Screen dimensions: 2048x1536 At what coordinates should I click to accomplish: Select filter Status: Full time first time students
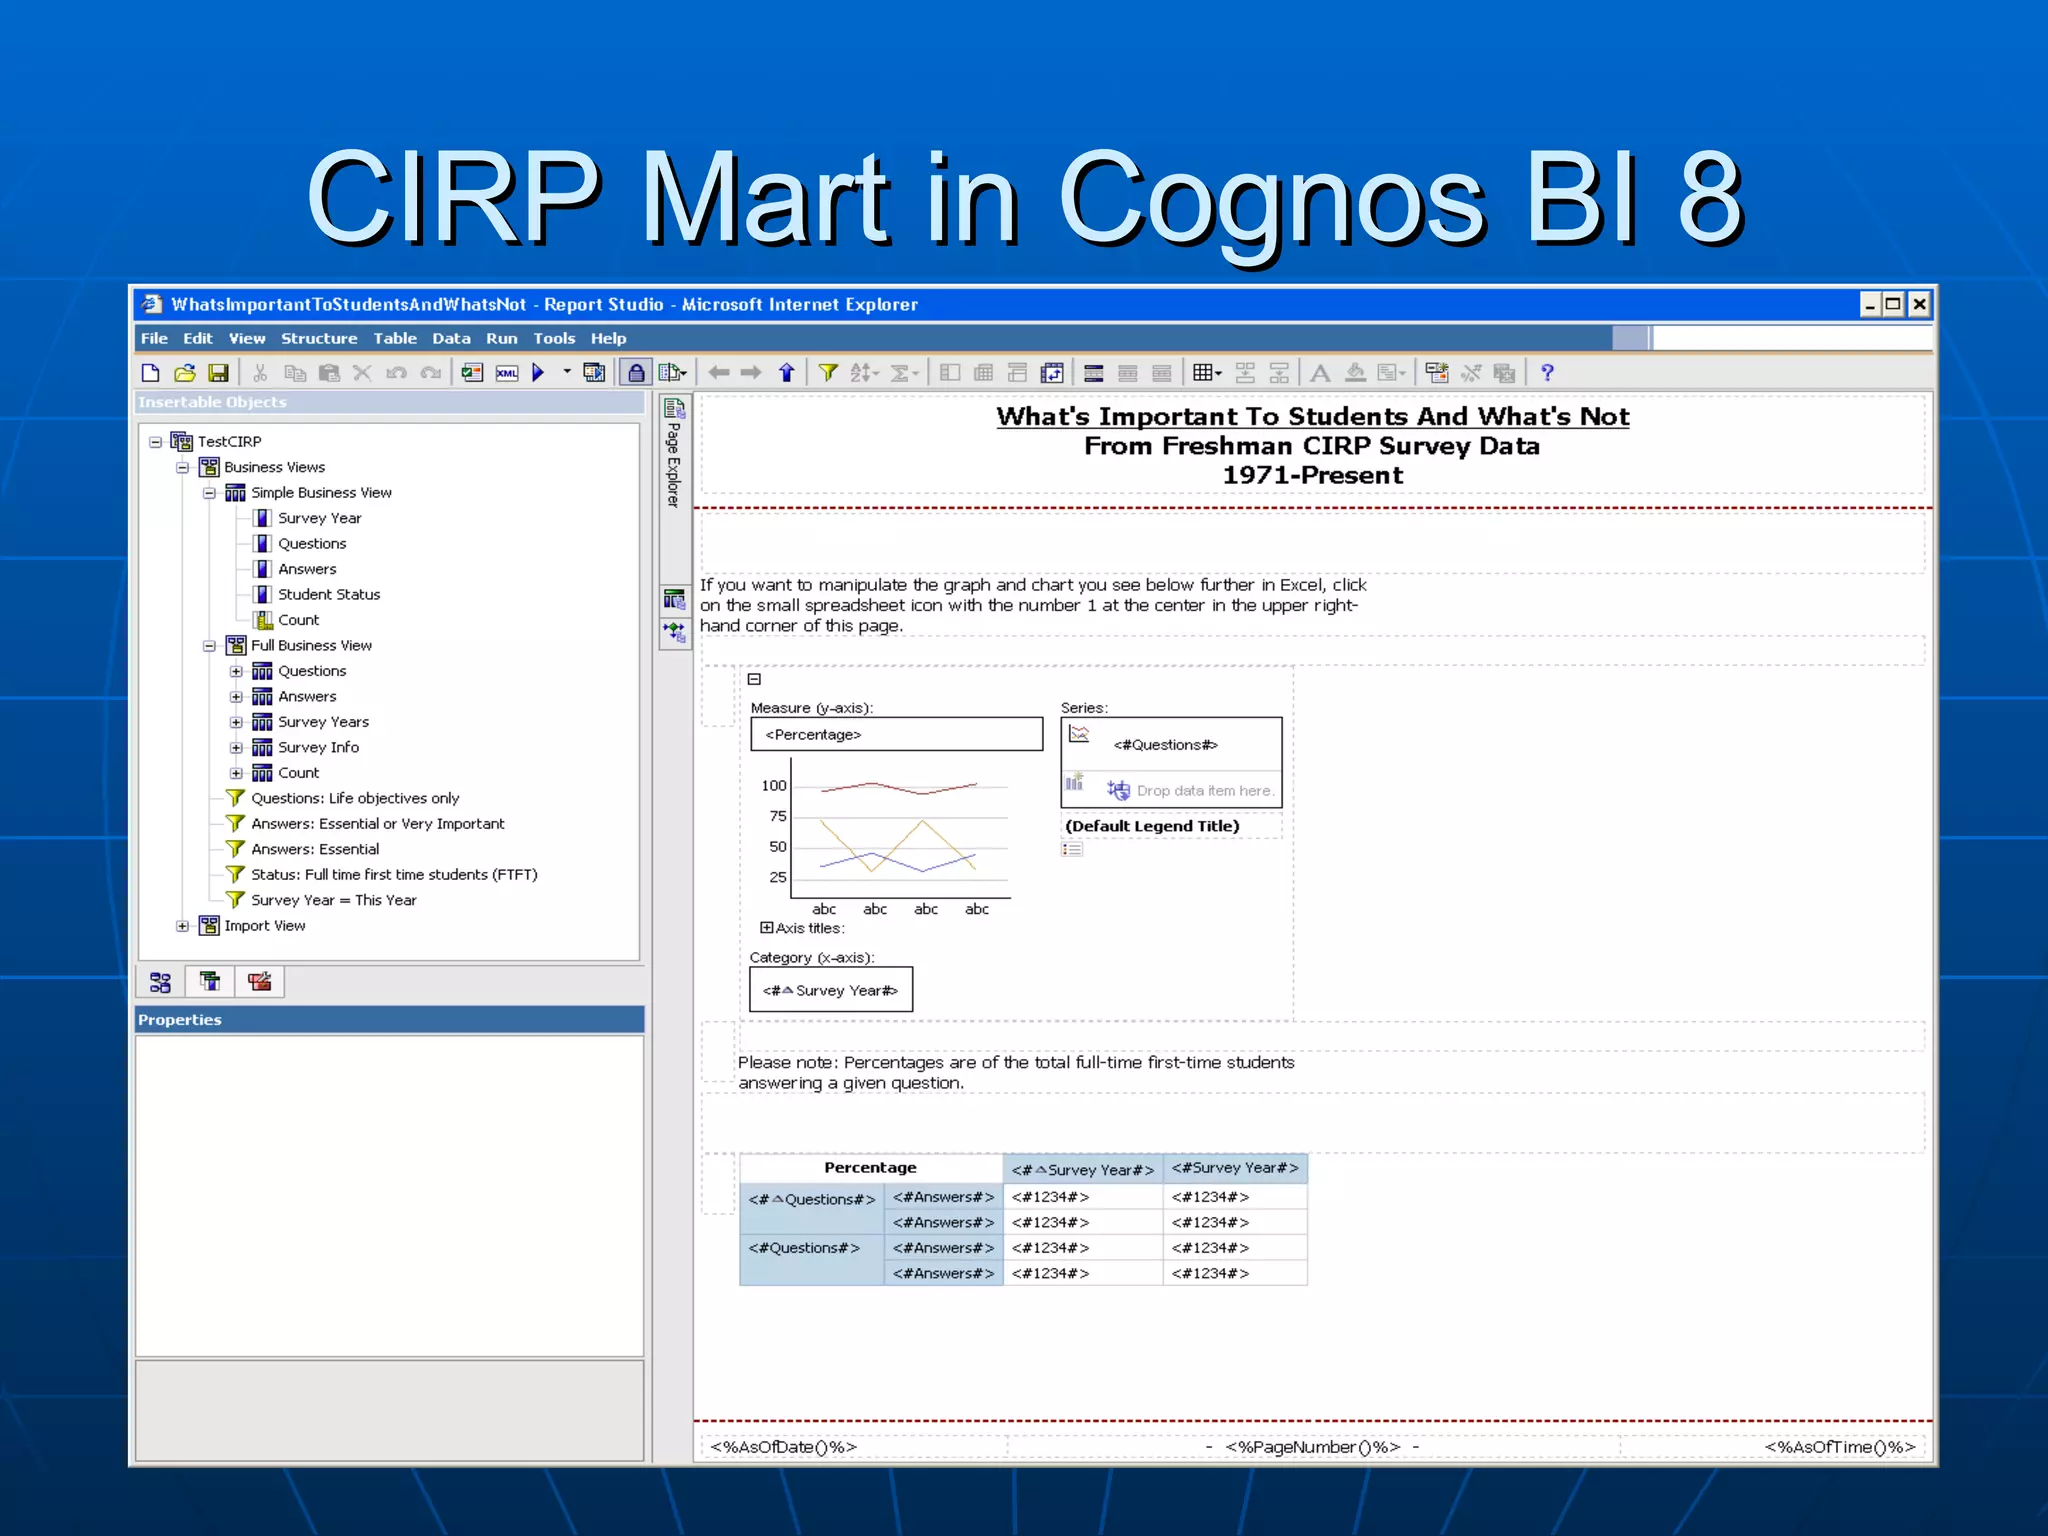[x=393, y=874]
